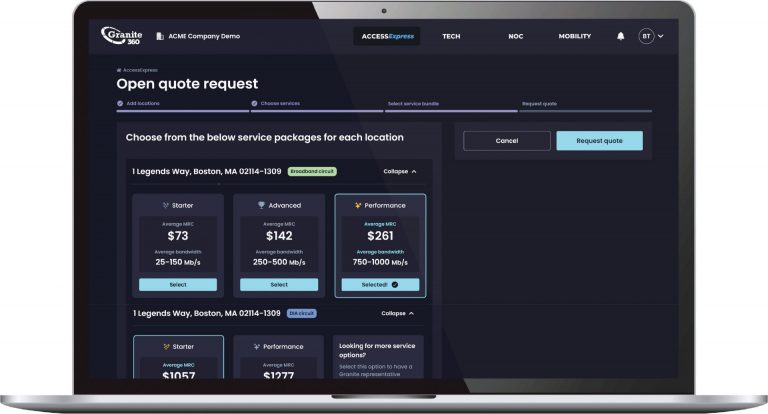Click the home icon in AccessExpress breadcrumb

coord(119,71)
